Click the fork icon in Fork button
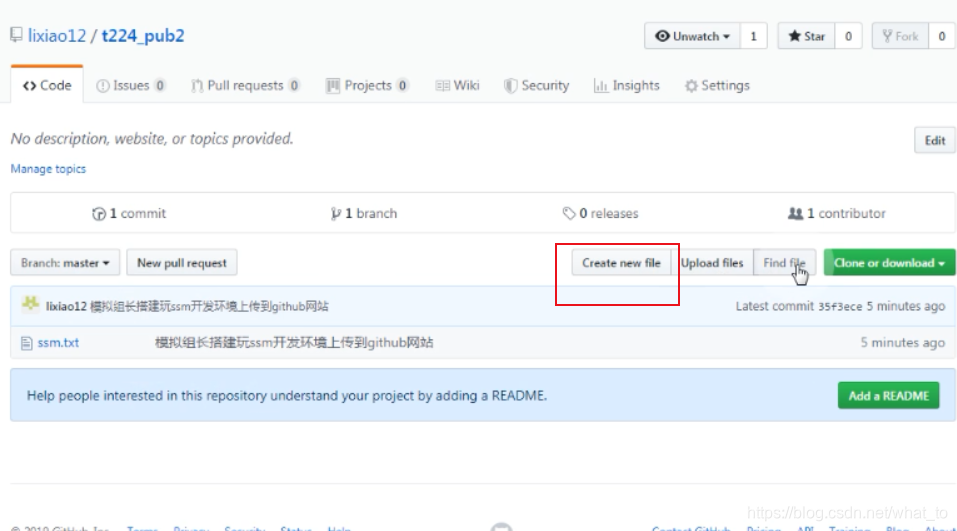 tap(887, 36)
